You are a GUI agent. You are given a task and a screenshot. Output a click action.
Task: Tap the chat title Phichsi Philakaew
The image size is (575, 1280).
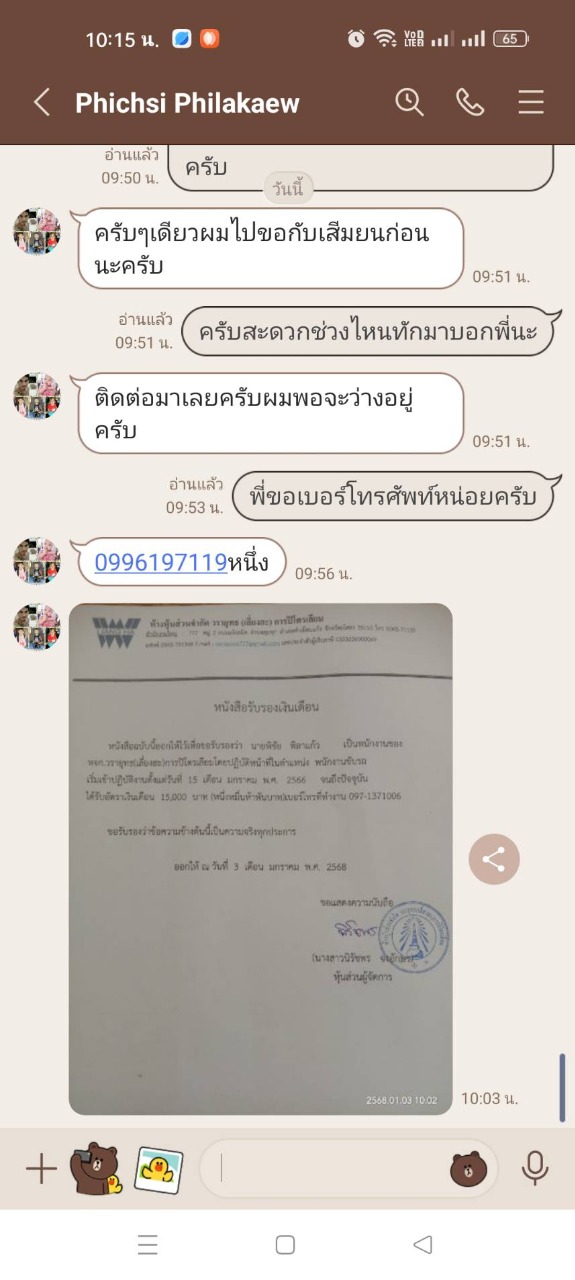187,102
